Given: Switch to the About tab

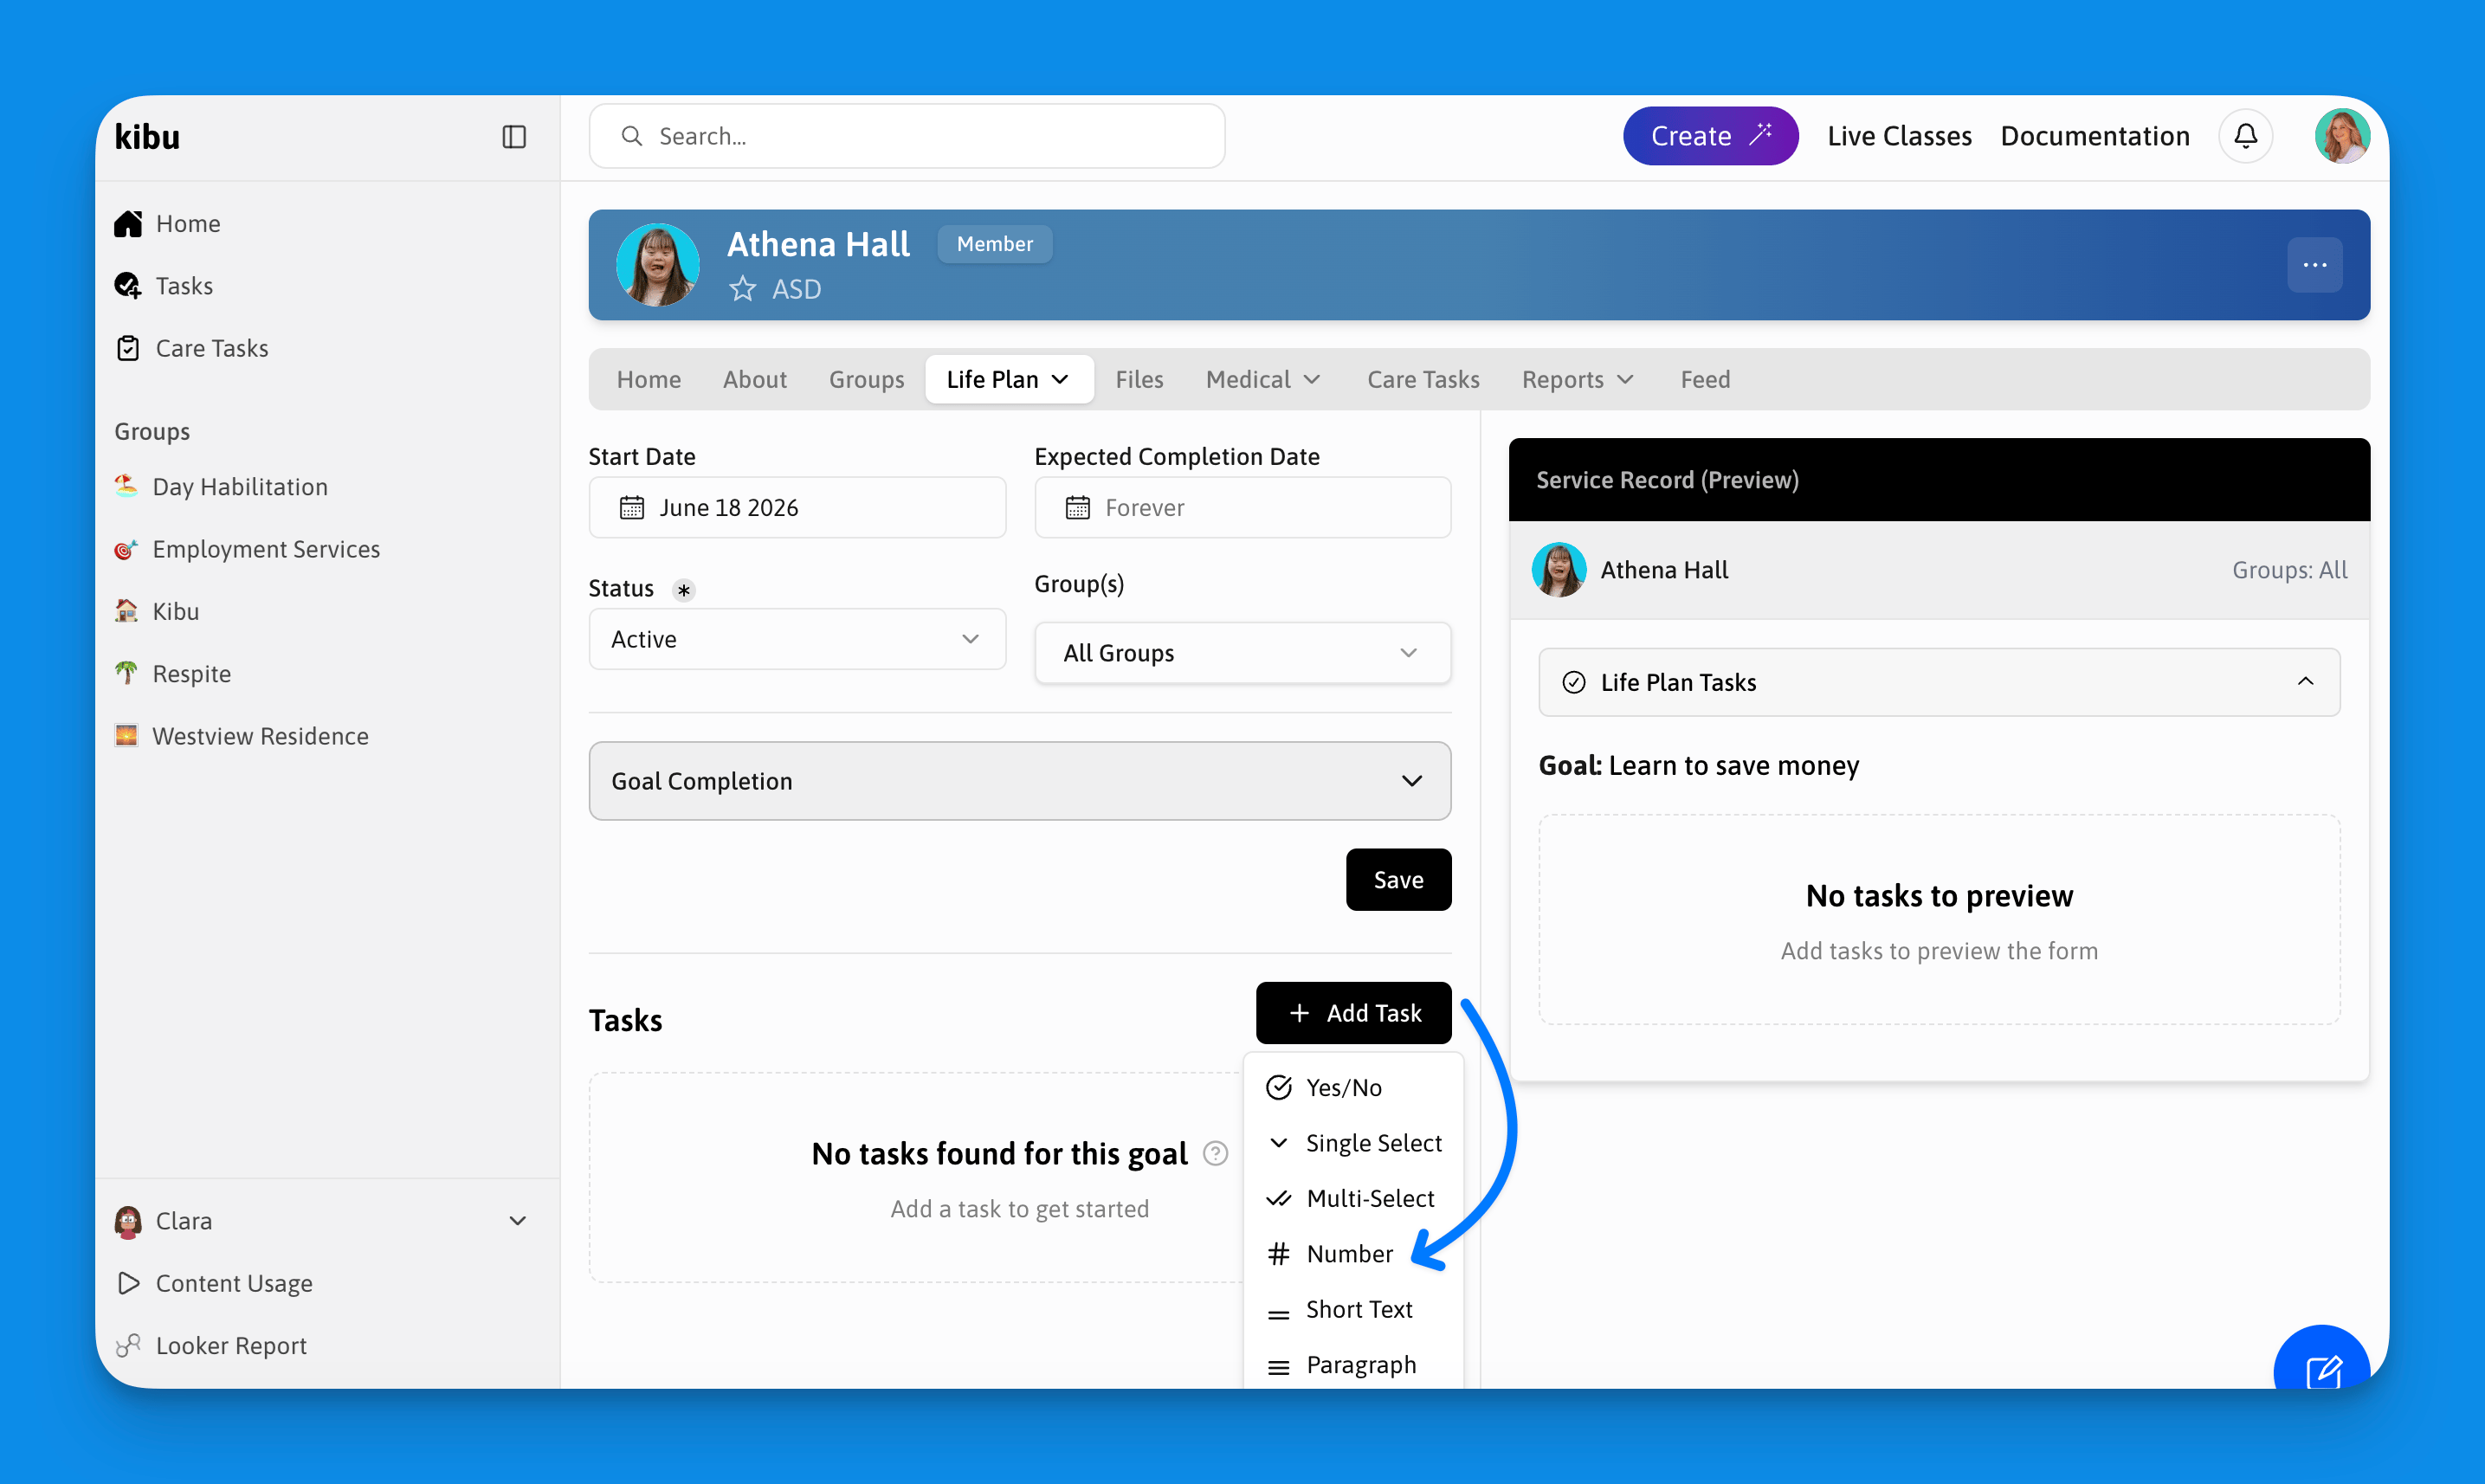Looking at the screenshot, I should coord(755,380).
